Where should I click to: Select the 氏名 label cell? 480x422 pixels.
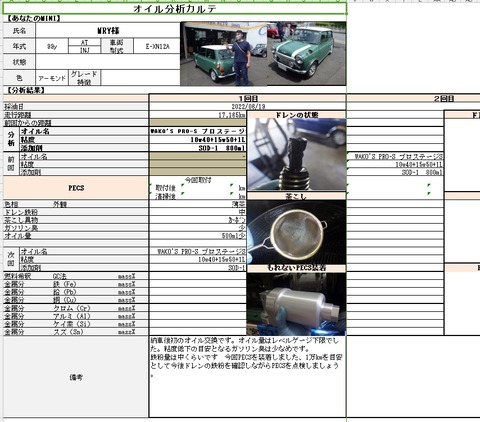click(x=19, y=31)
